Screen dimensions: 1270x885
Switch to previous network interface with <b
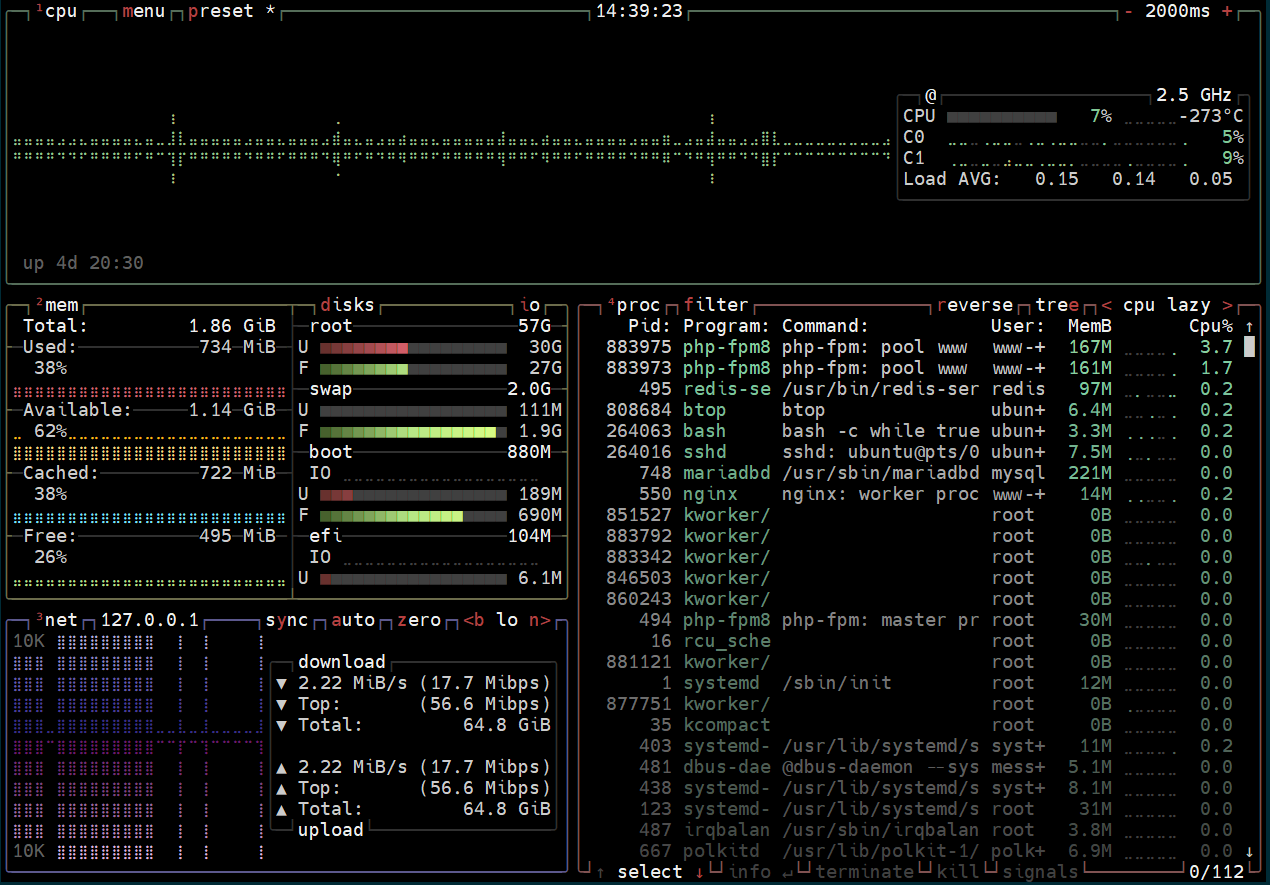474,620
